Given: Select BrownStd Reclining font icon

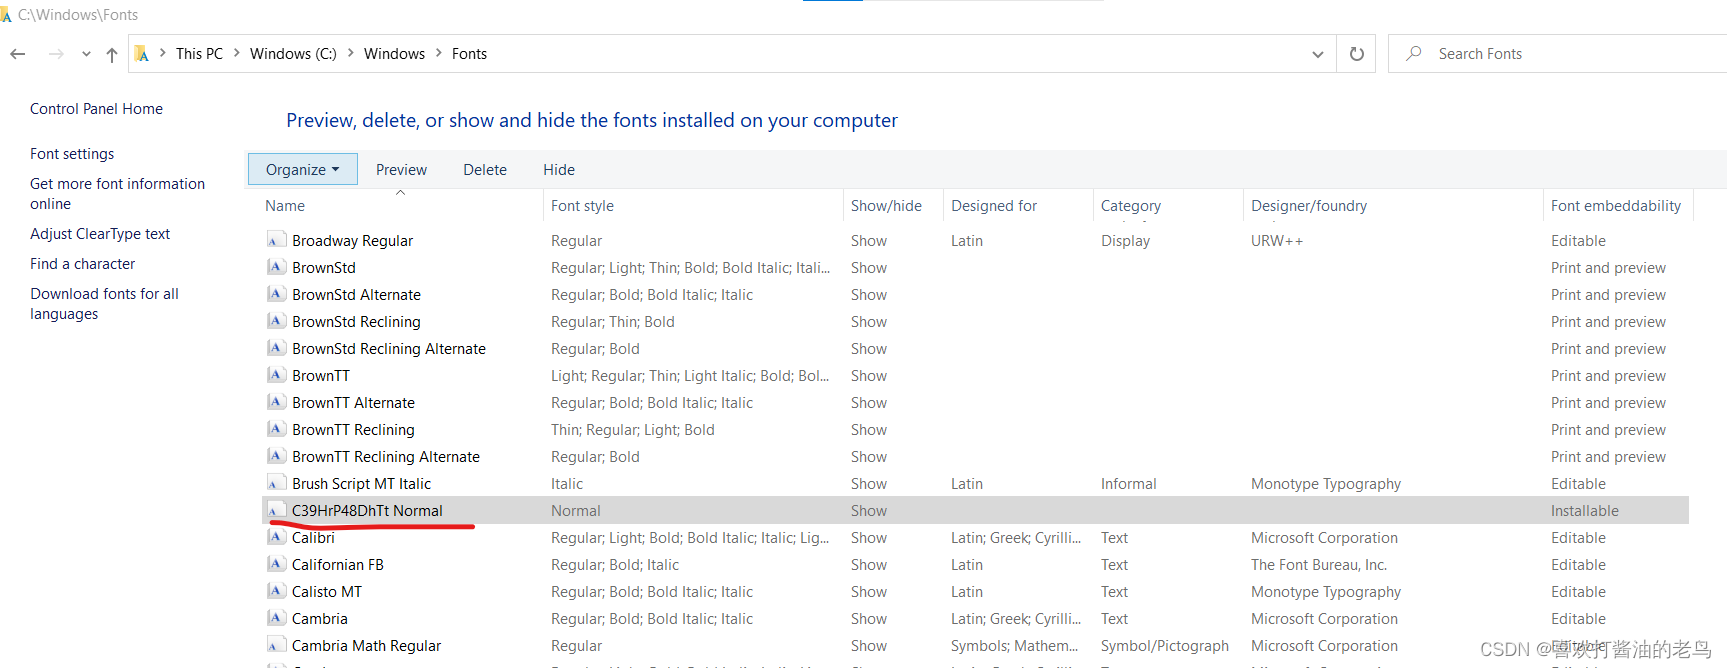Looking at the screenshot, I should coord(276,321).
